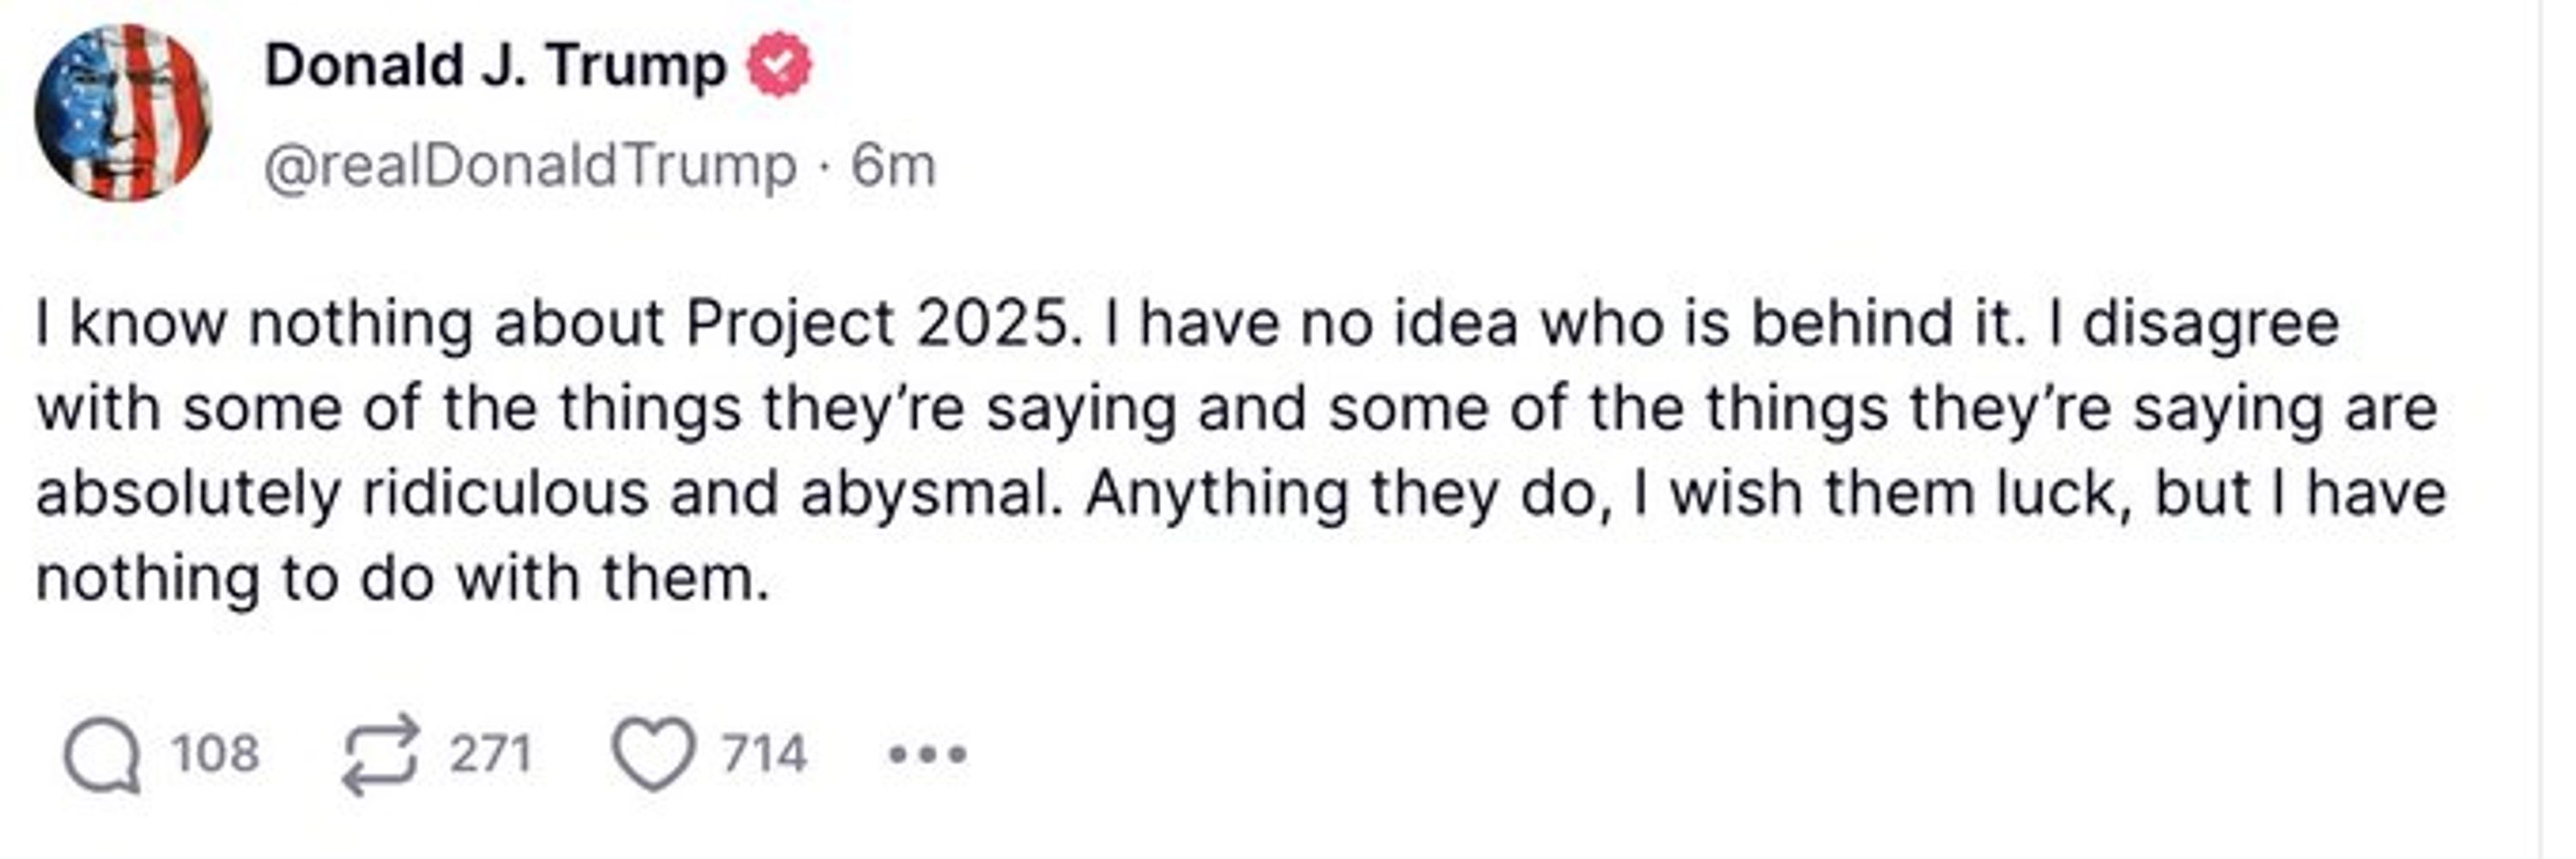Open the Donald J. Trump display name

(x=495, y=66)
